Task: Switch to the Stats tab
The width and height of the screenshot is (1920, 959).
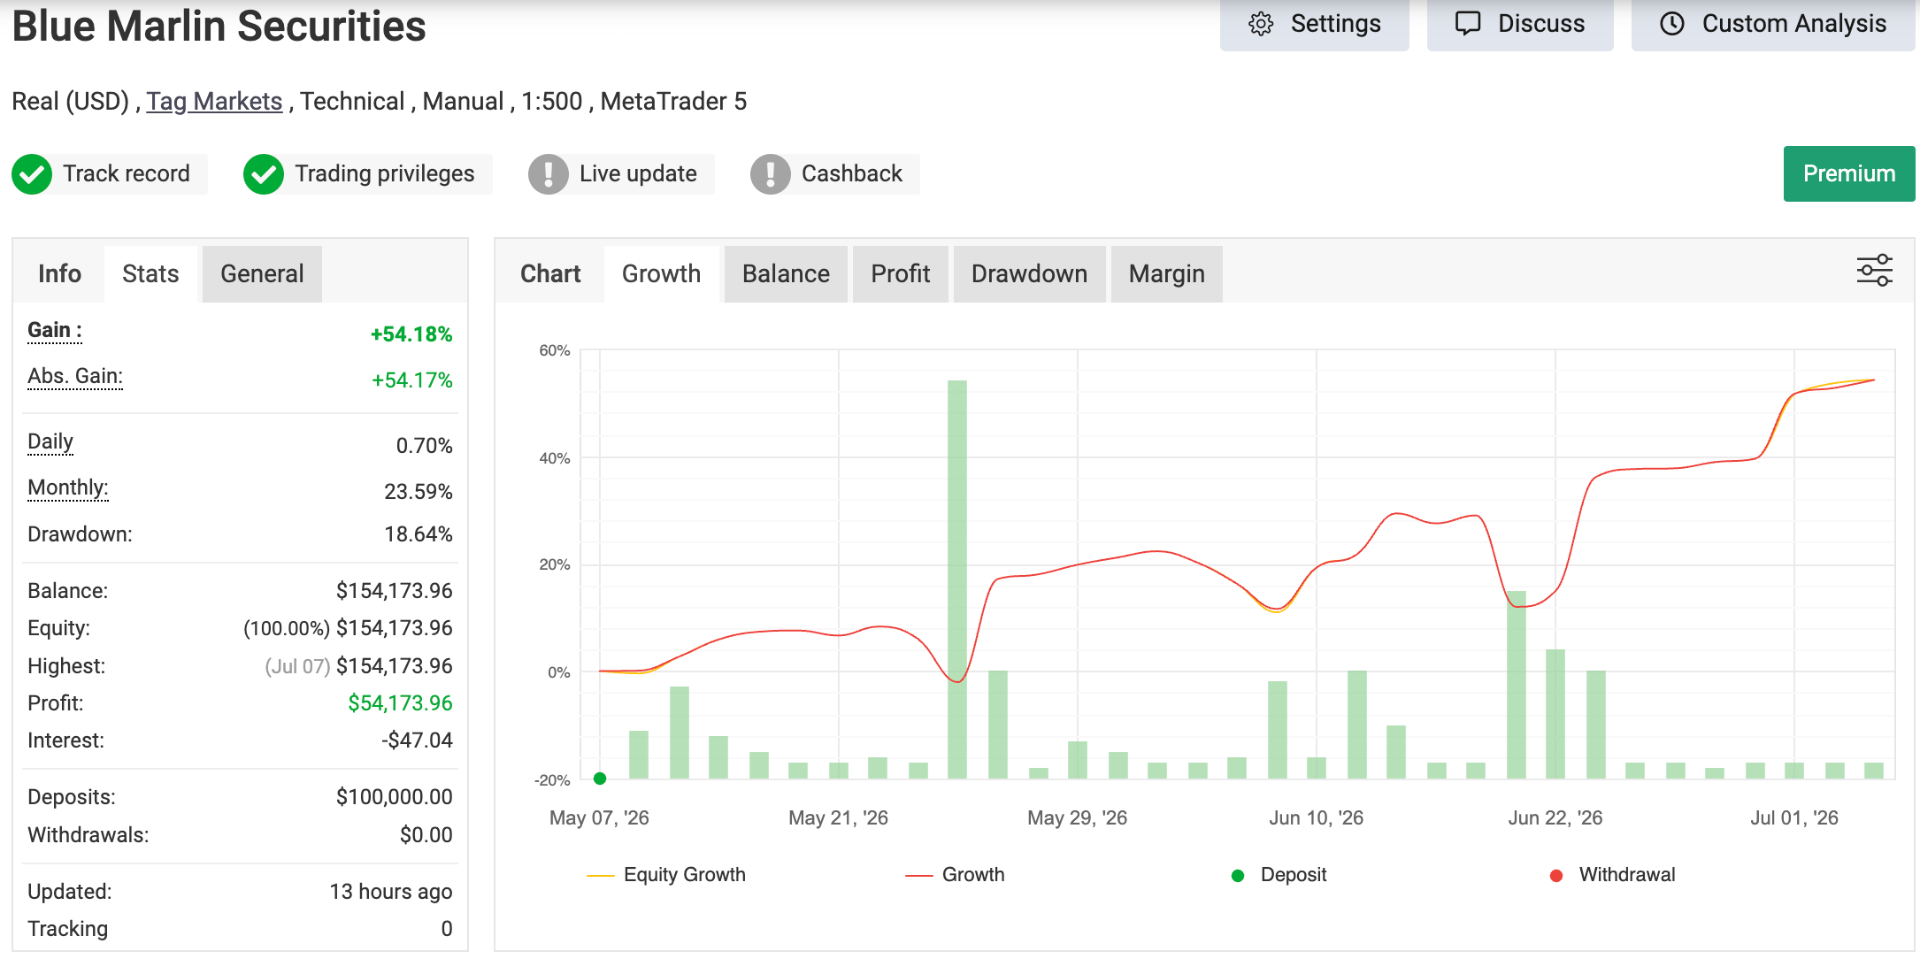Action: [x=151, y=274]
